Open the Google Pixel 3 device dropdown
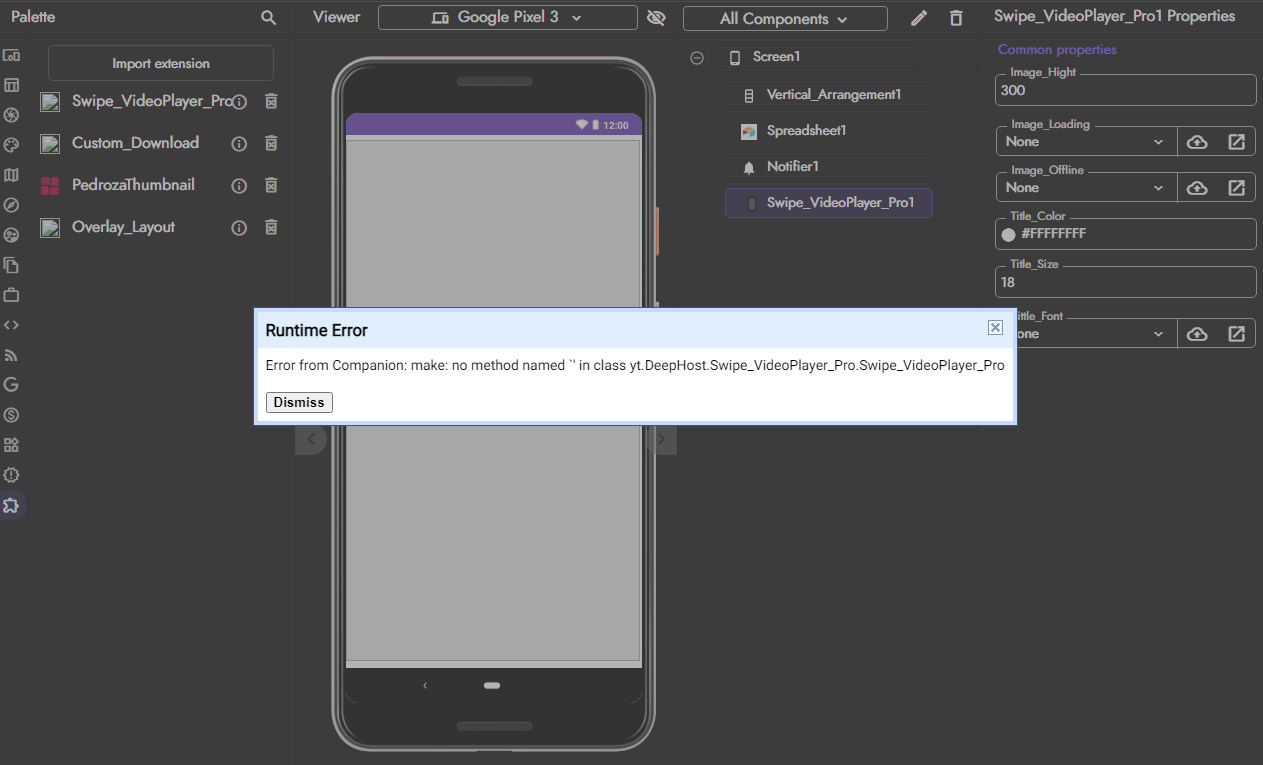Screen dimensions: 1263x765 pos(507,17)
